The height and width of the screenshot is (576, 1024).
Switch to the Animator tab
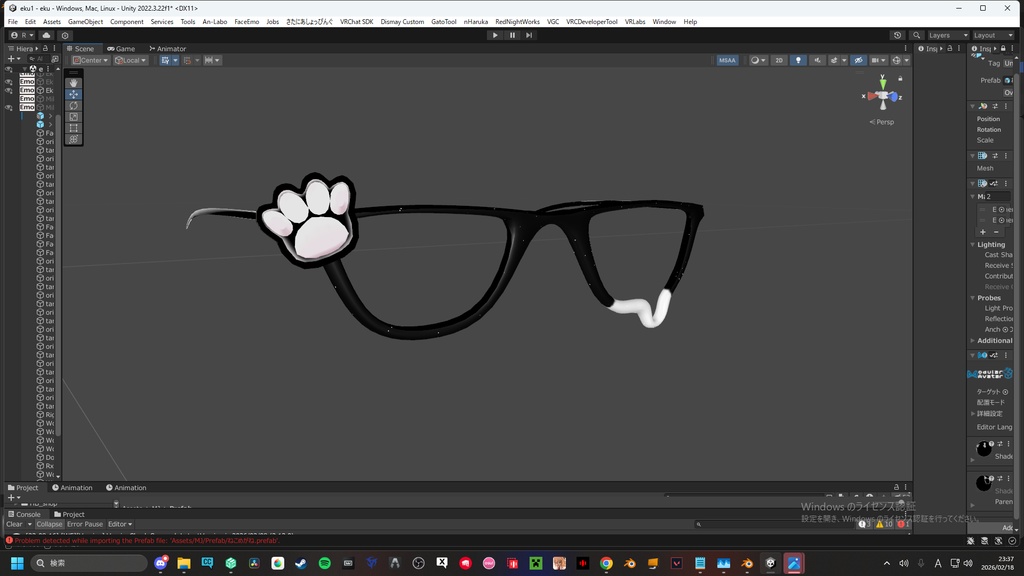(x=167, y=48)
